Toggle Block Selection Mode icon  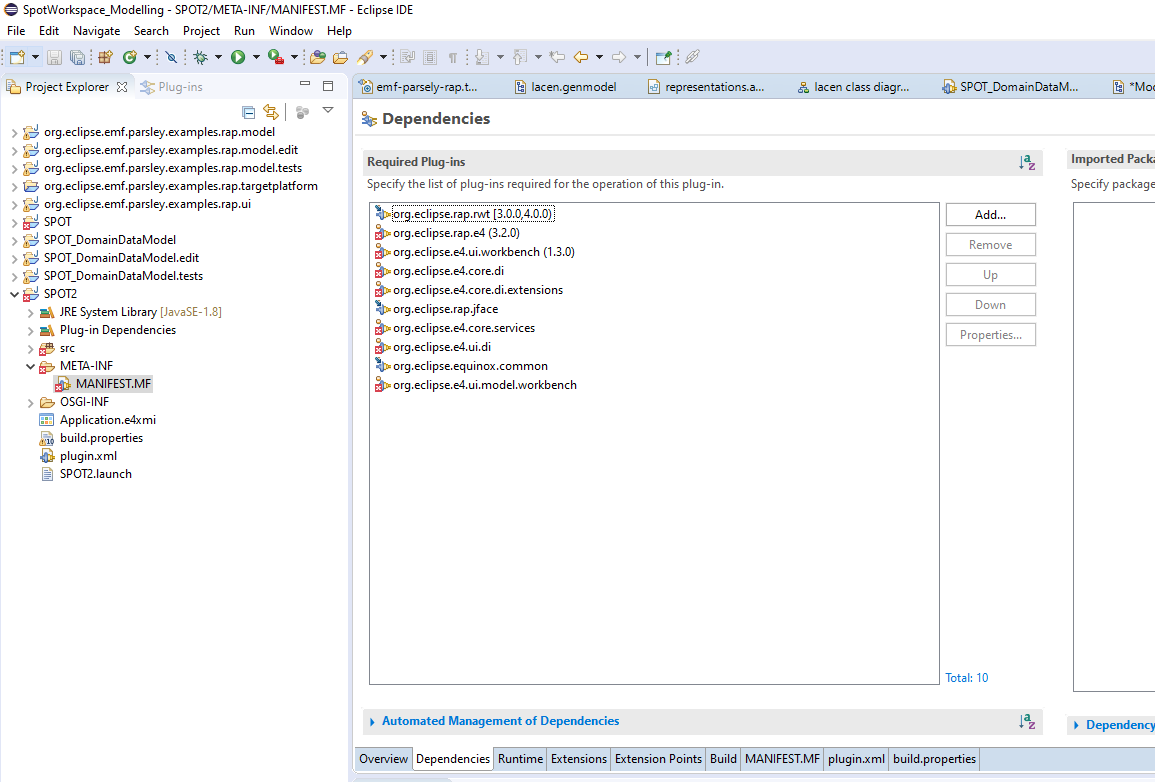click(430, 57)
